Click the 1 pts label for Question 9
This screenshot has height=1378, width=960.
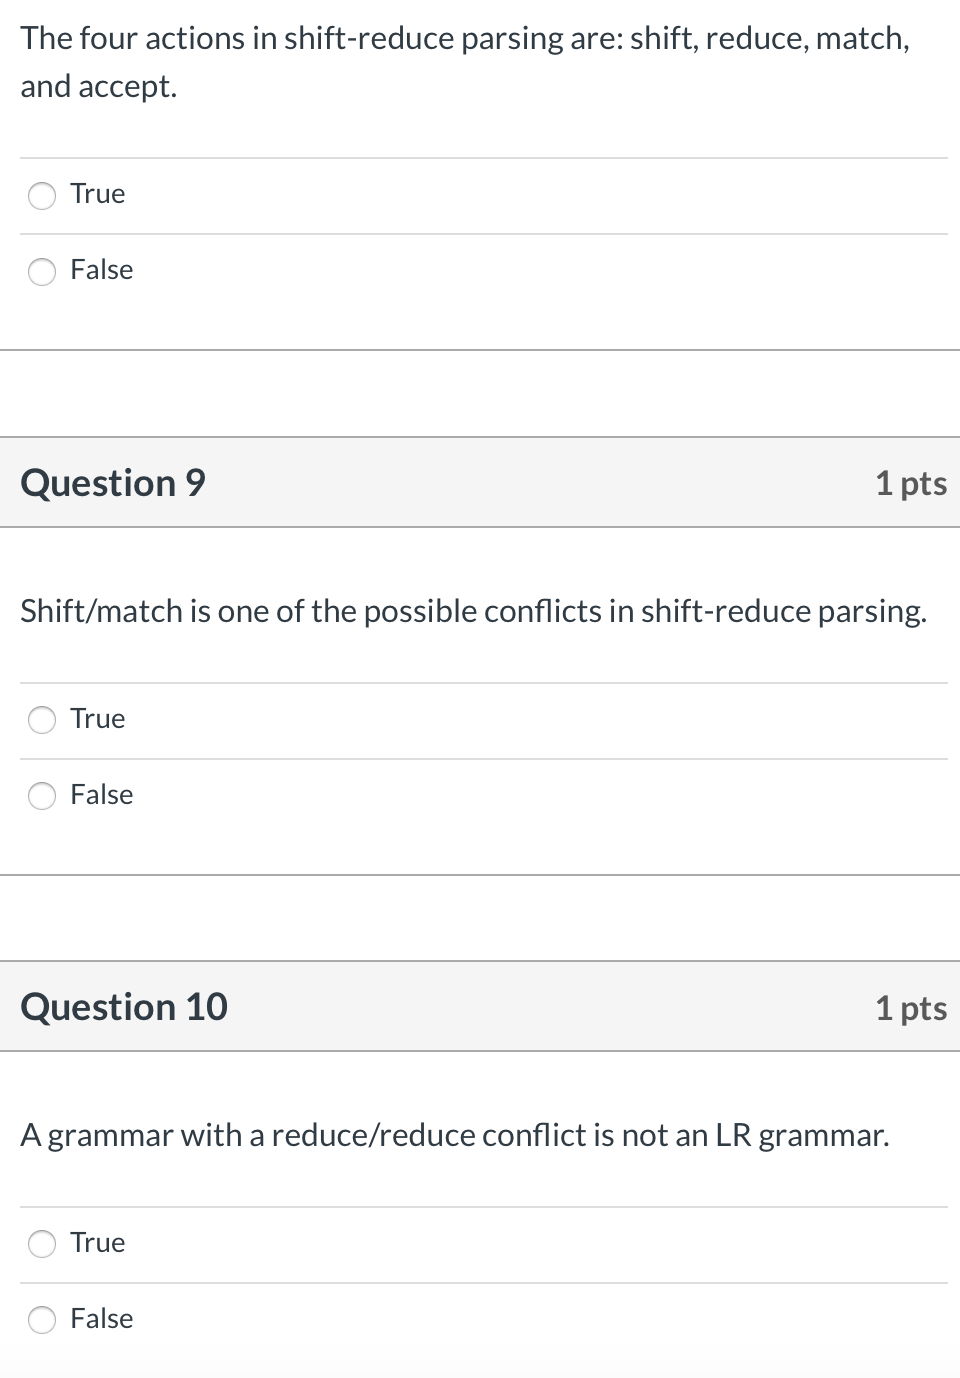(x=911, y=483)
